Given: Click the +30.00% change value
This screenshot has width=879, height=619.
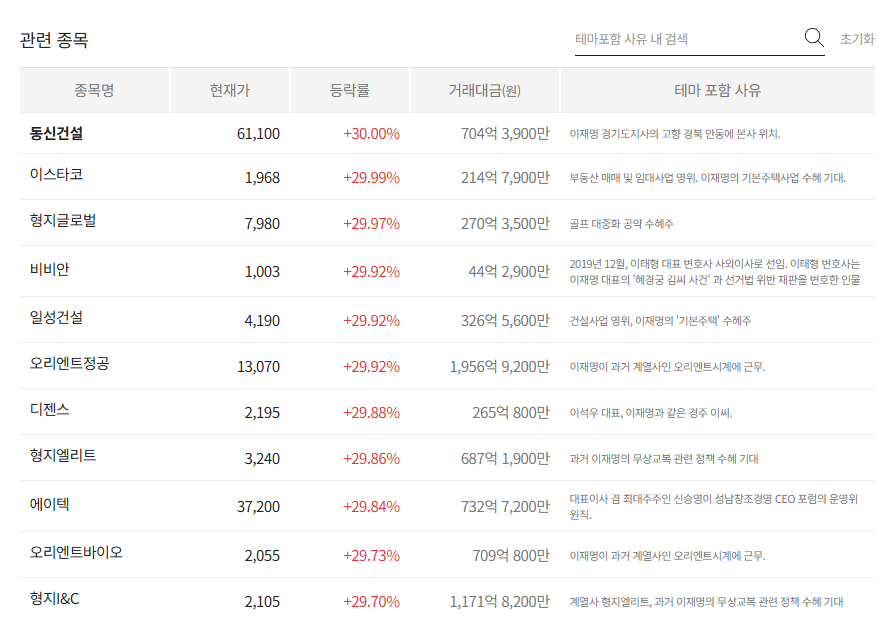Looking at the screenshot, I should pyautogui.click(x=372, y=134).
